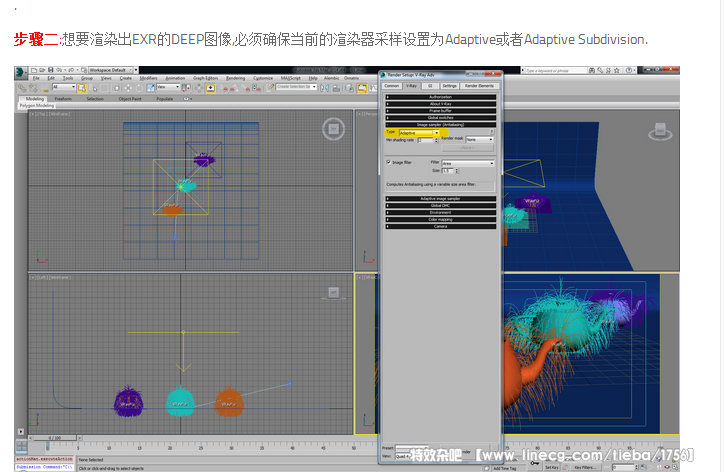Select the Object Paint ribbon tab
Image resolution: width=724 pixels, height=472 pixels.
coord(130,99)
